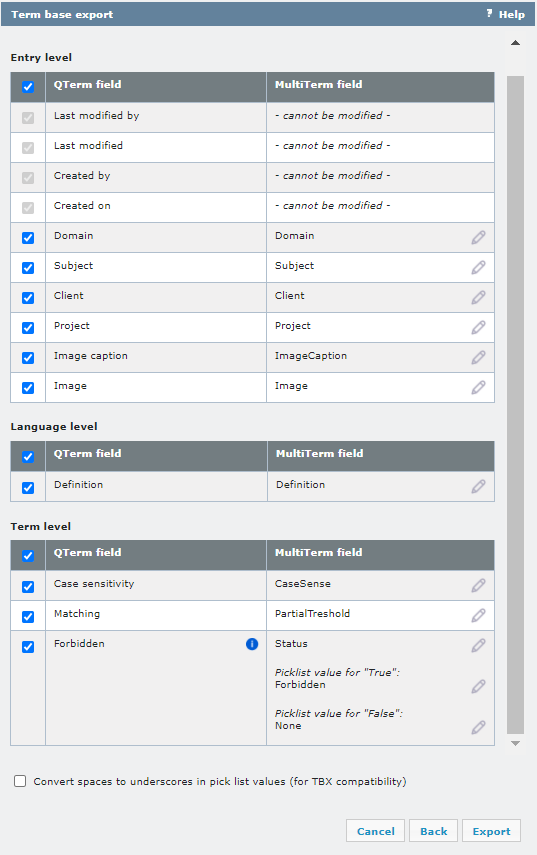This screenshot has height=855, width=537.
Task: Open Help for Term base export
Action: (506, 14)
